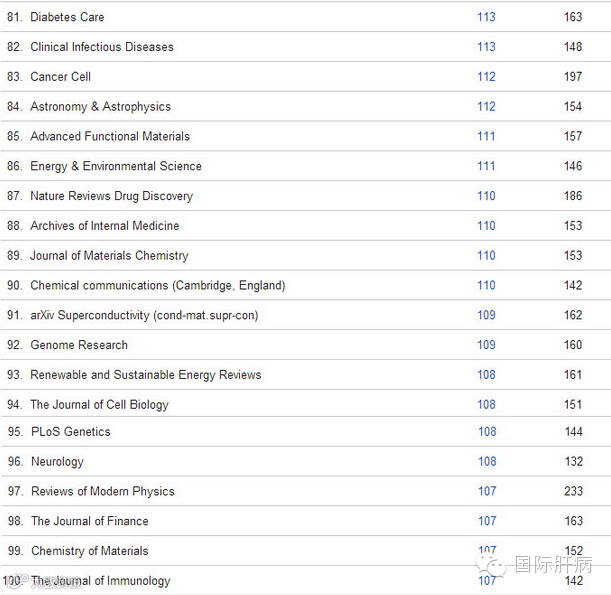Select h5-median value 233 for Reviews of Modern Physics
This screenshot has height=595, width=611.
click(574, 491)
